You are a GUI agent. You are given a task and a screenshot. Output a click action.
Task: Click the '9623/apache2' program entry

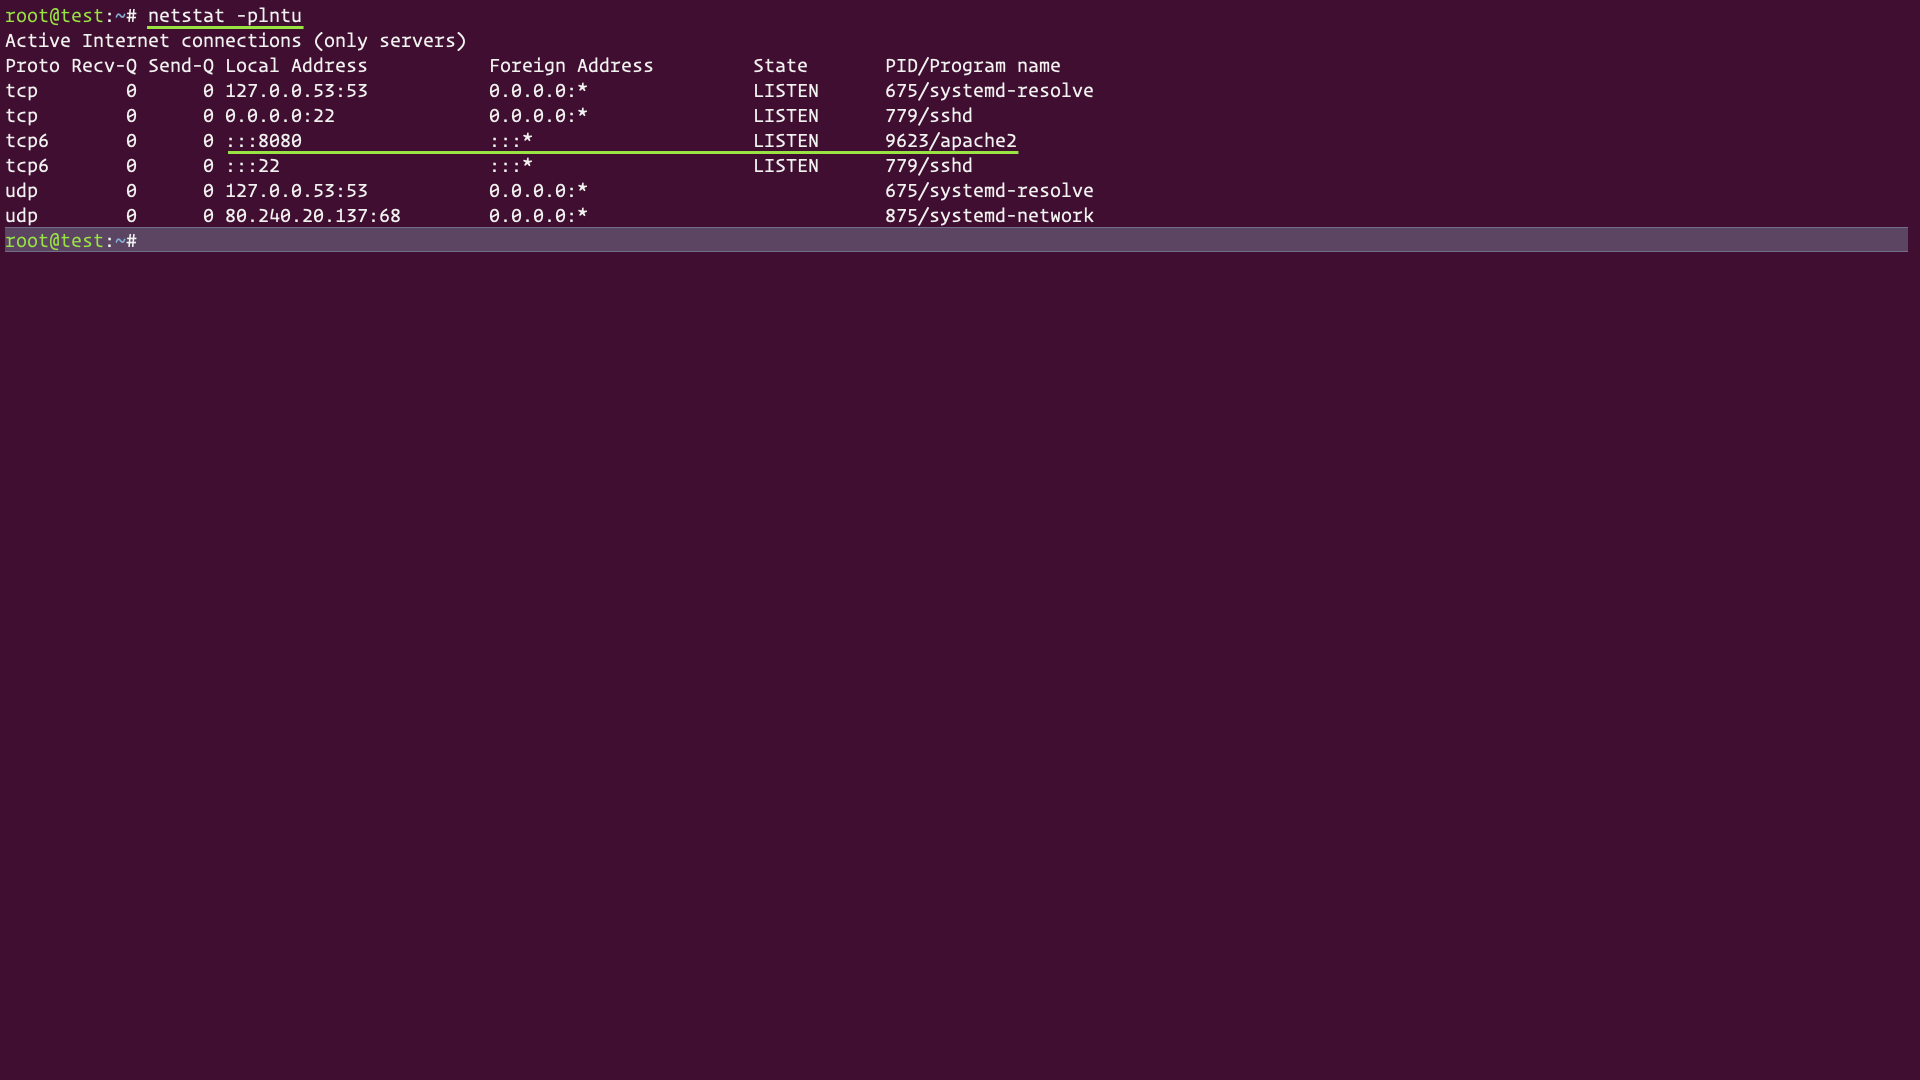951,141
